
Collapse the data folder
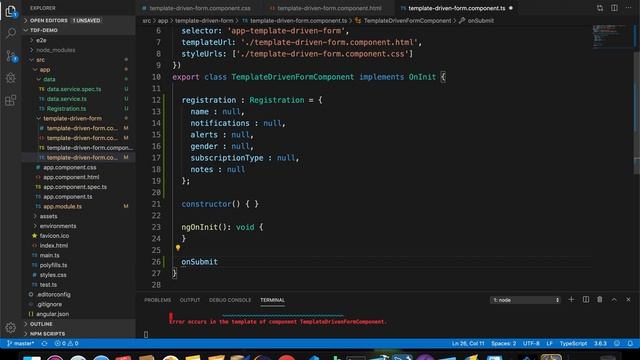pyautogui.click(x=78, y=79)
